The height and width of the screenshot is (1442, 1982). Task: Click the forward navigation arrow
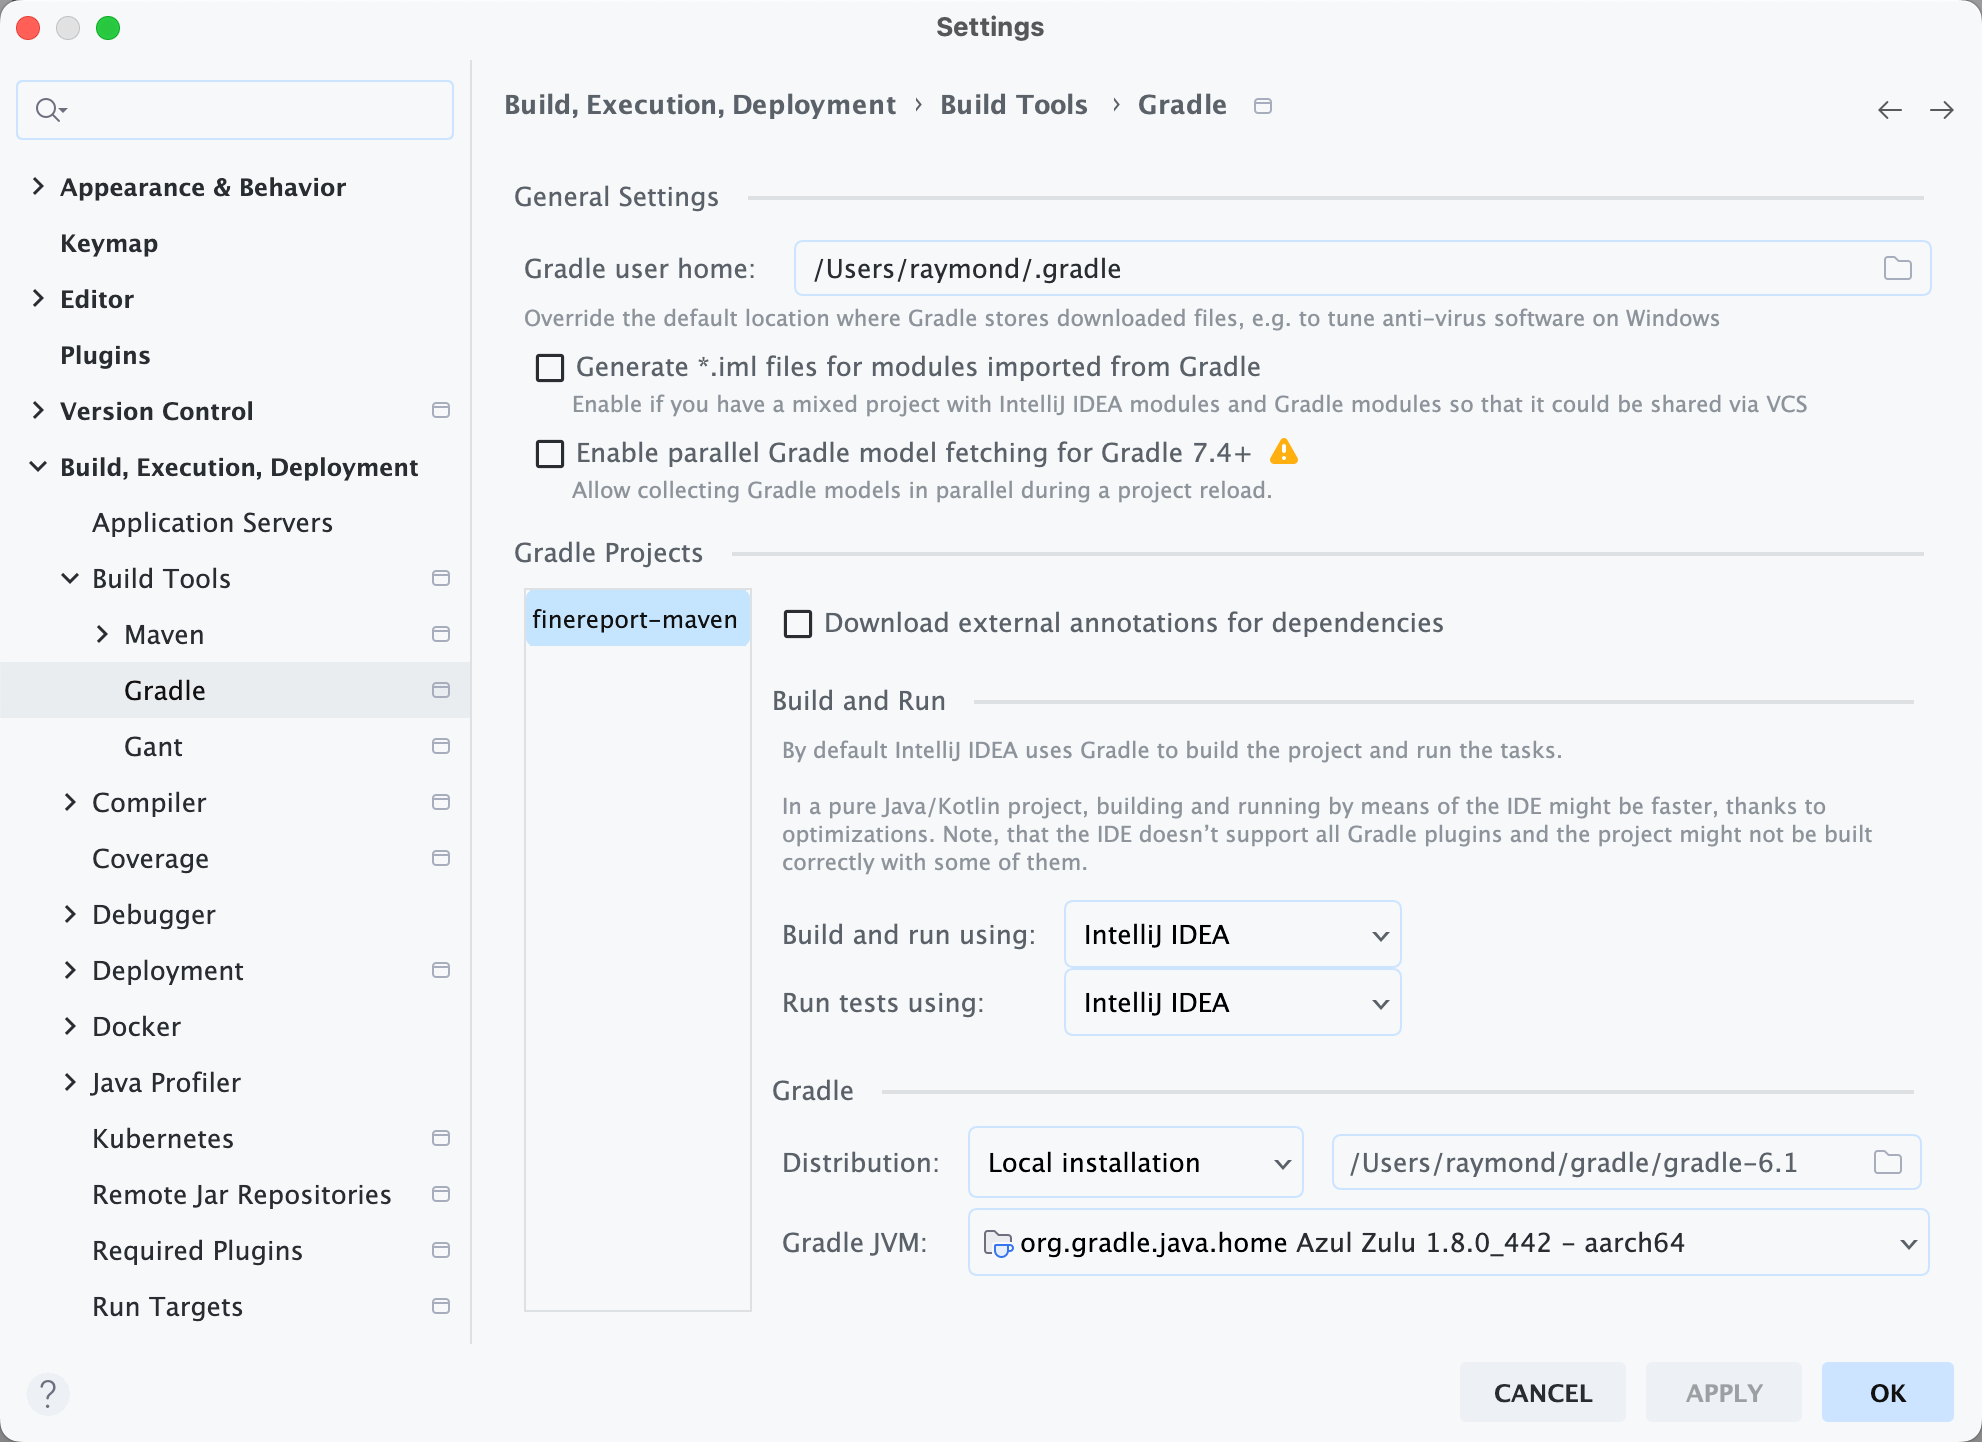click(1941, 110)
